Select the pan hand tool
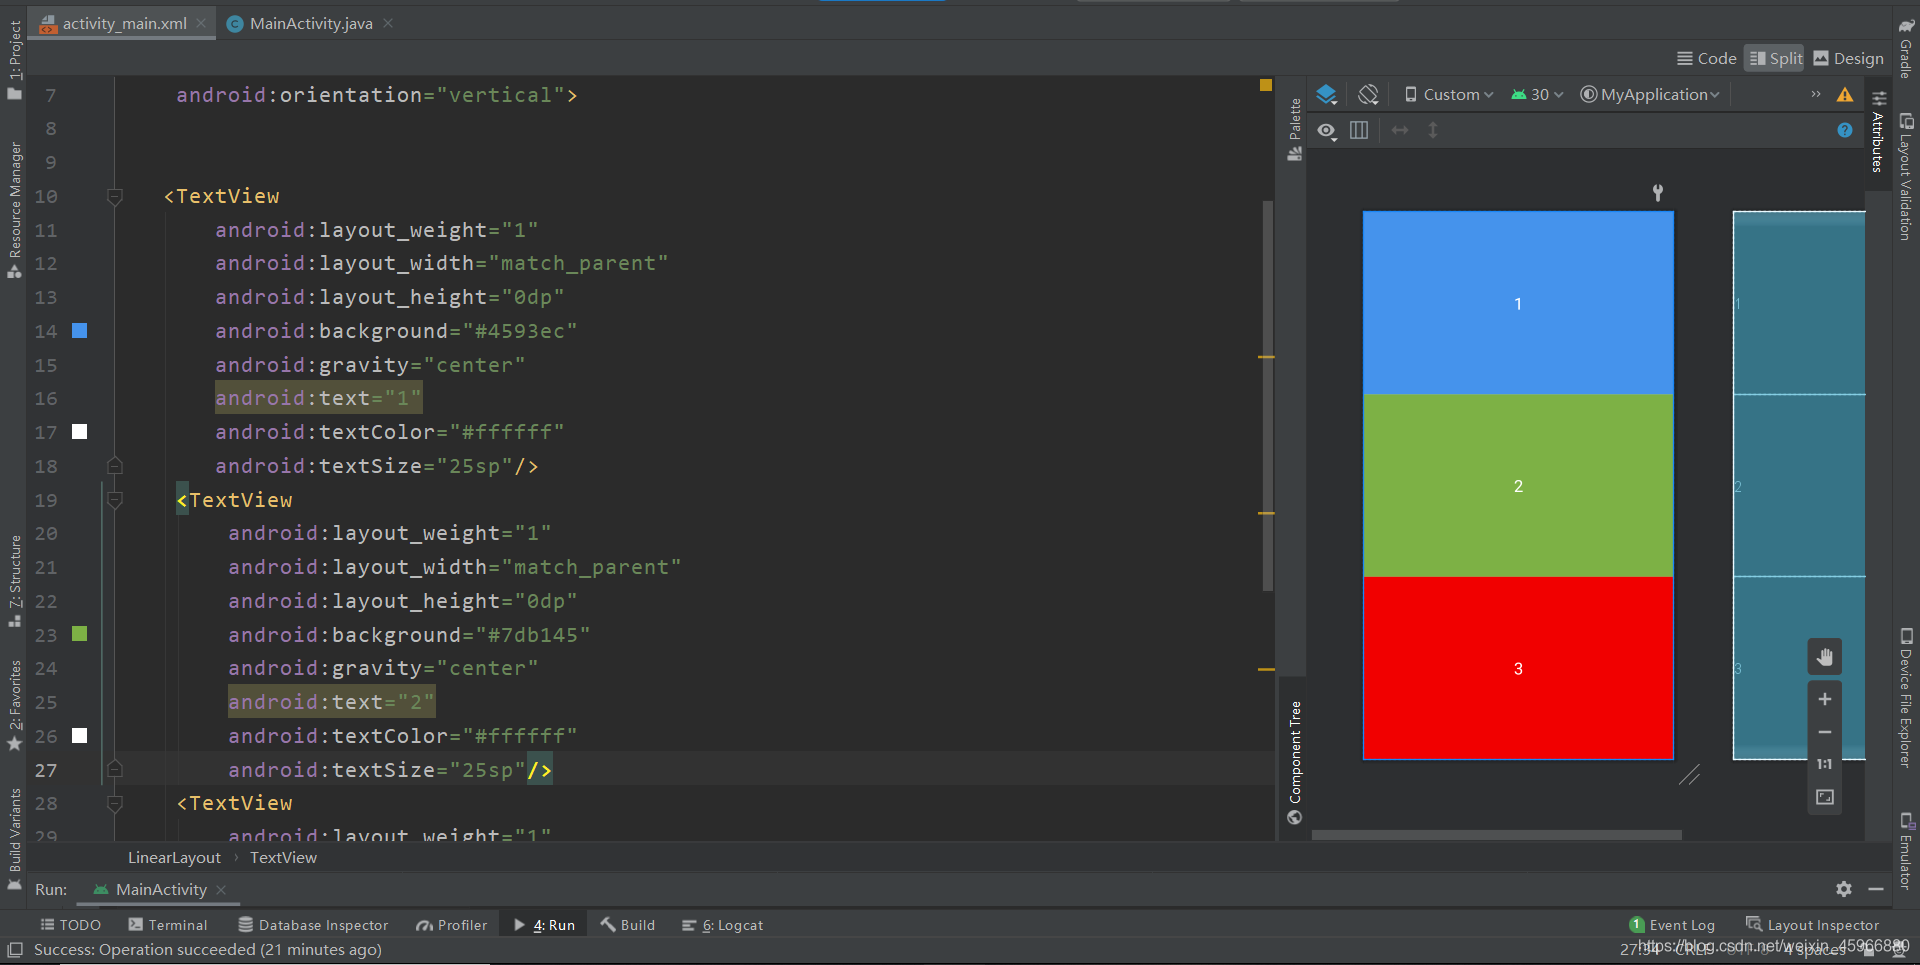 [1825, 657]
